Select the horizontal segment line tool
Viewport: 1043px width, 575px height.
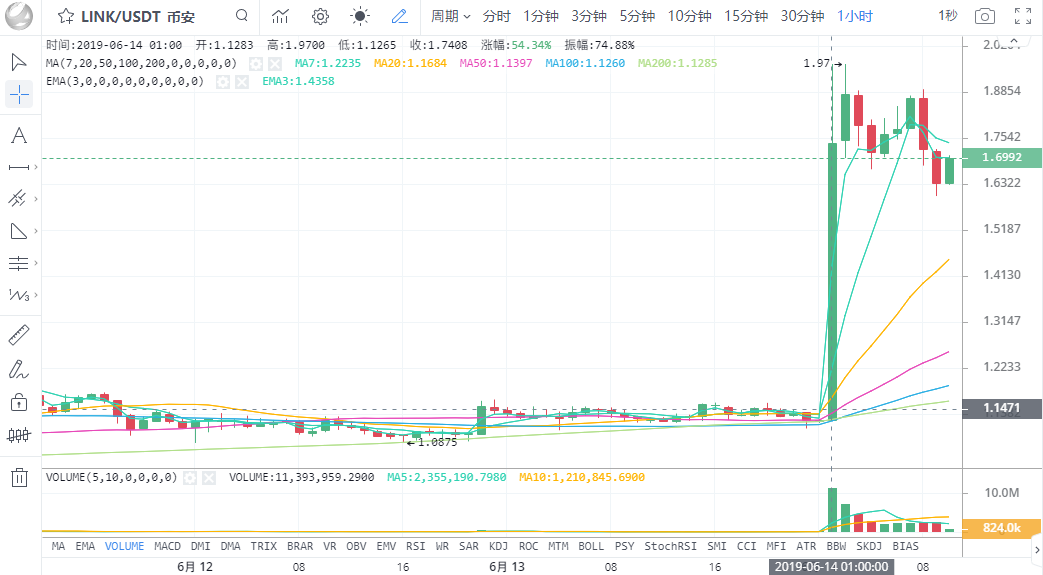click(x=19, y=167)
